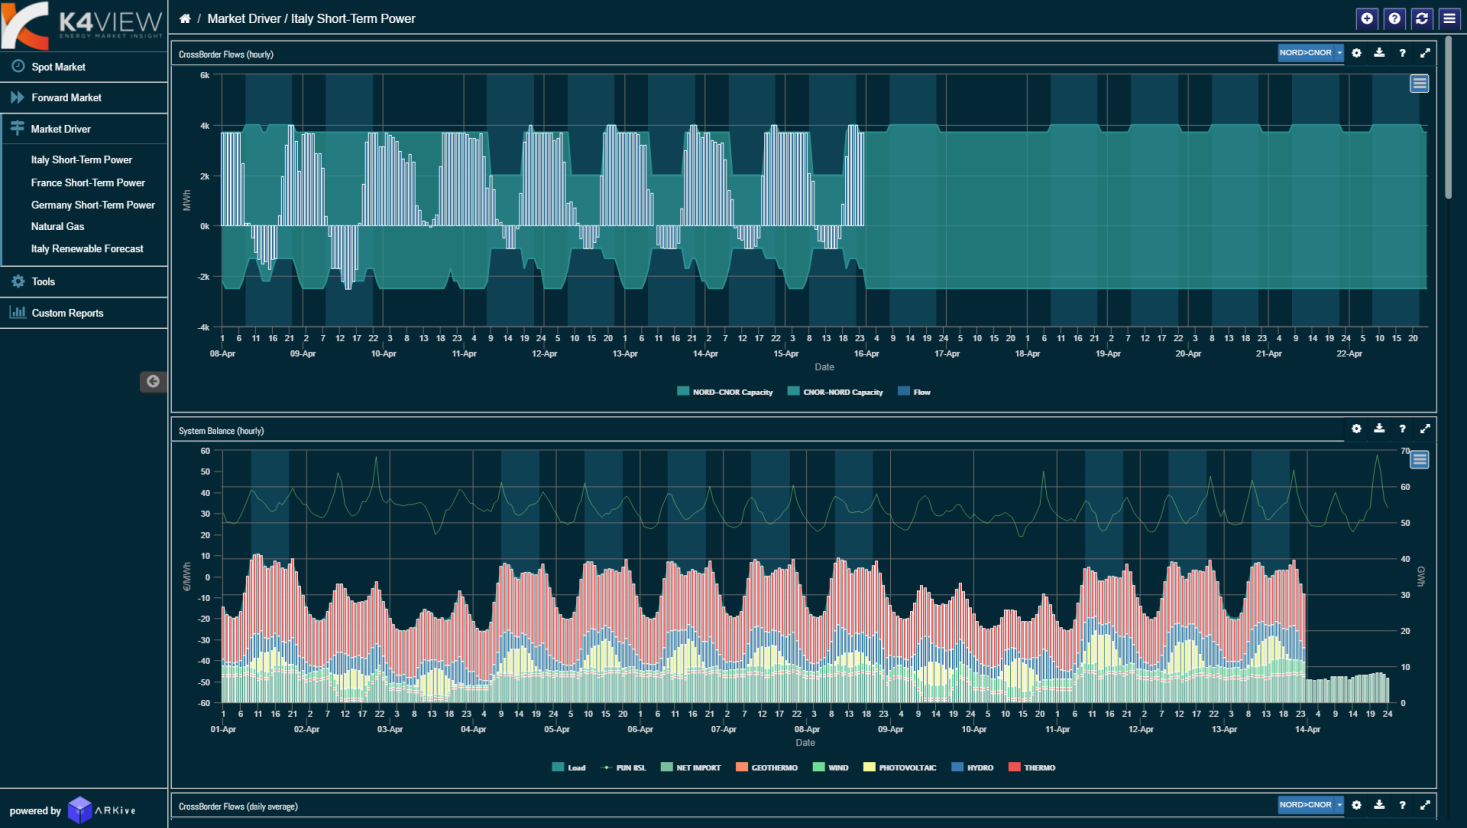Open Italy Short-Term Power page
The image size is (1467, 828).
82,160
